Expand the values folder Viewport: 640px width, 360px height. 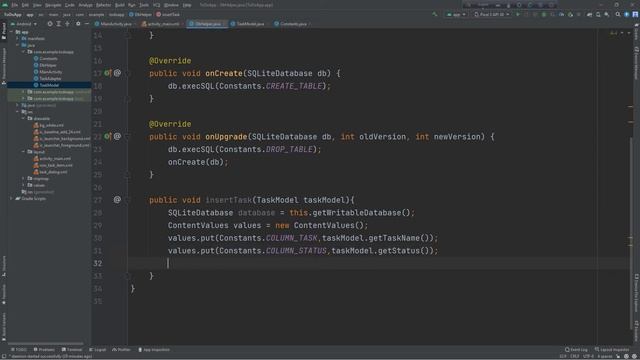pyautogui.click(x=23, y=185)
